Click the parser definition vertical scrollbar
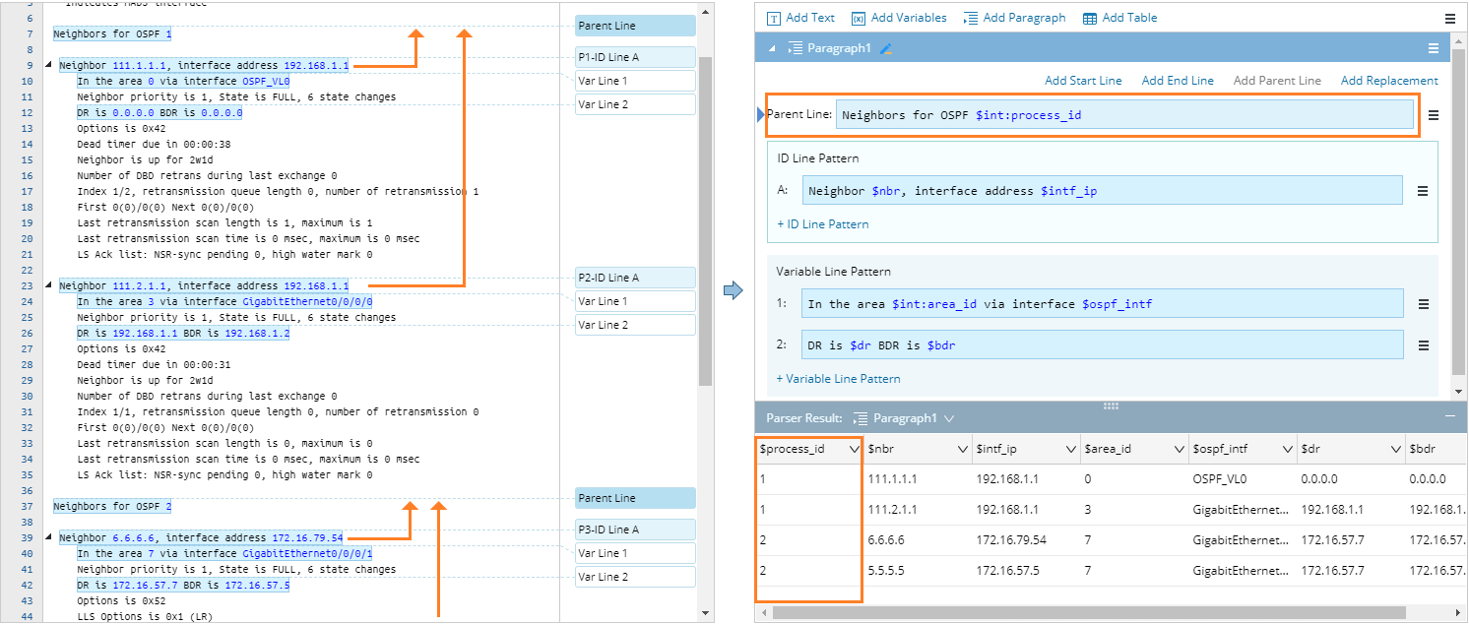The width and height of the screenshot is (1469, 626). pos(1459,210)
